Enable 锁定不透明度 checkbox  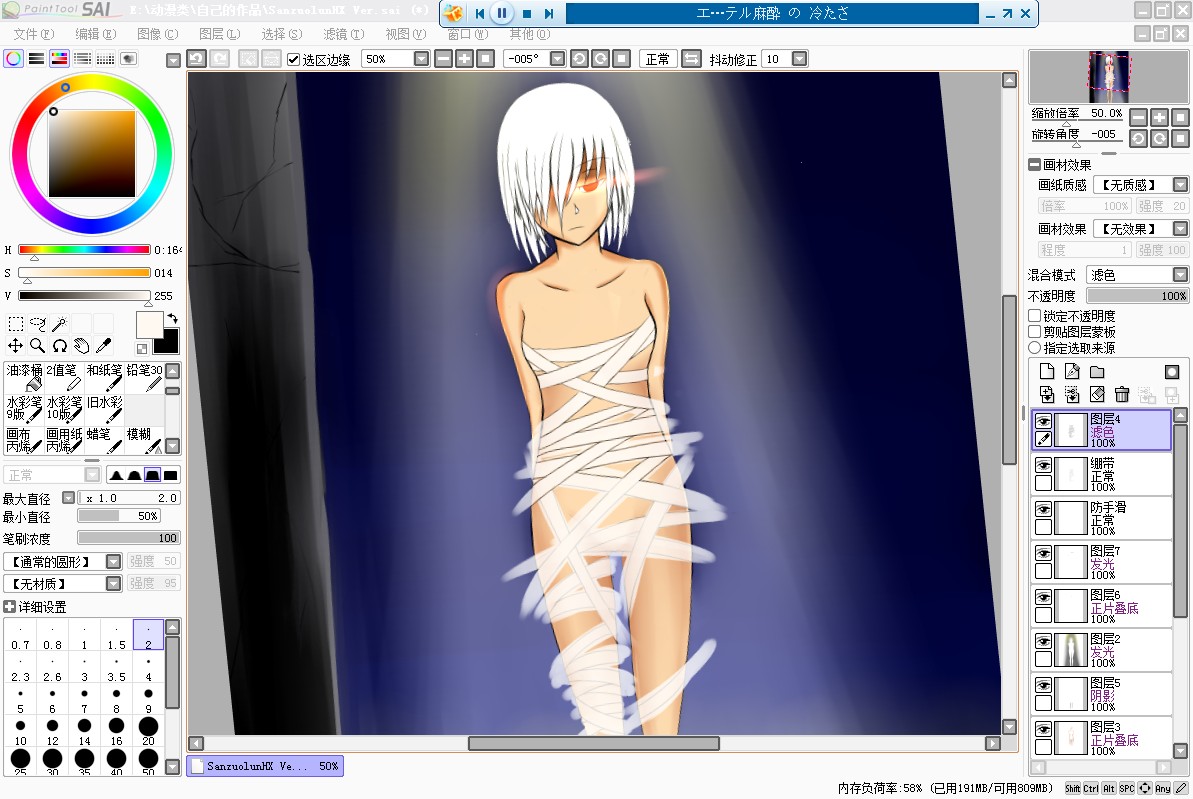(x=1035, y=315)
